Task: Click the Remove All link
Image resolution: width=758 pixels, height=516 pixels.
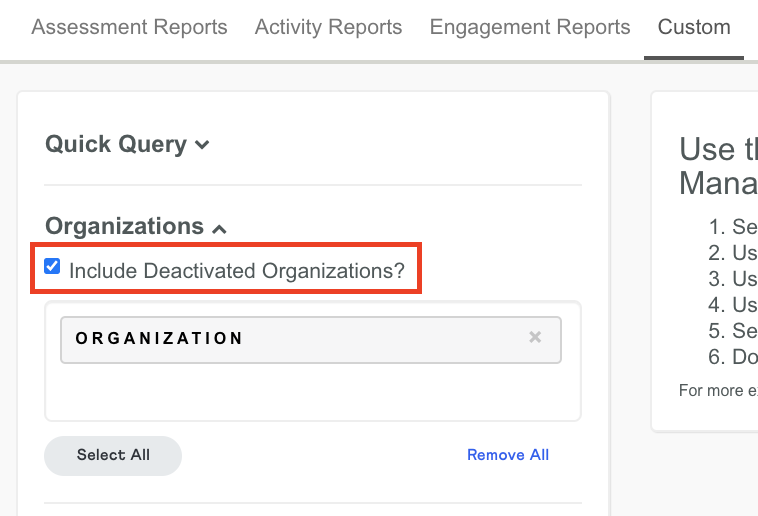Action: coord(508,455)
